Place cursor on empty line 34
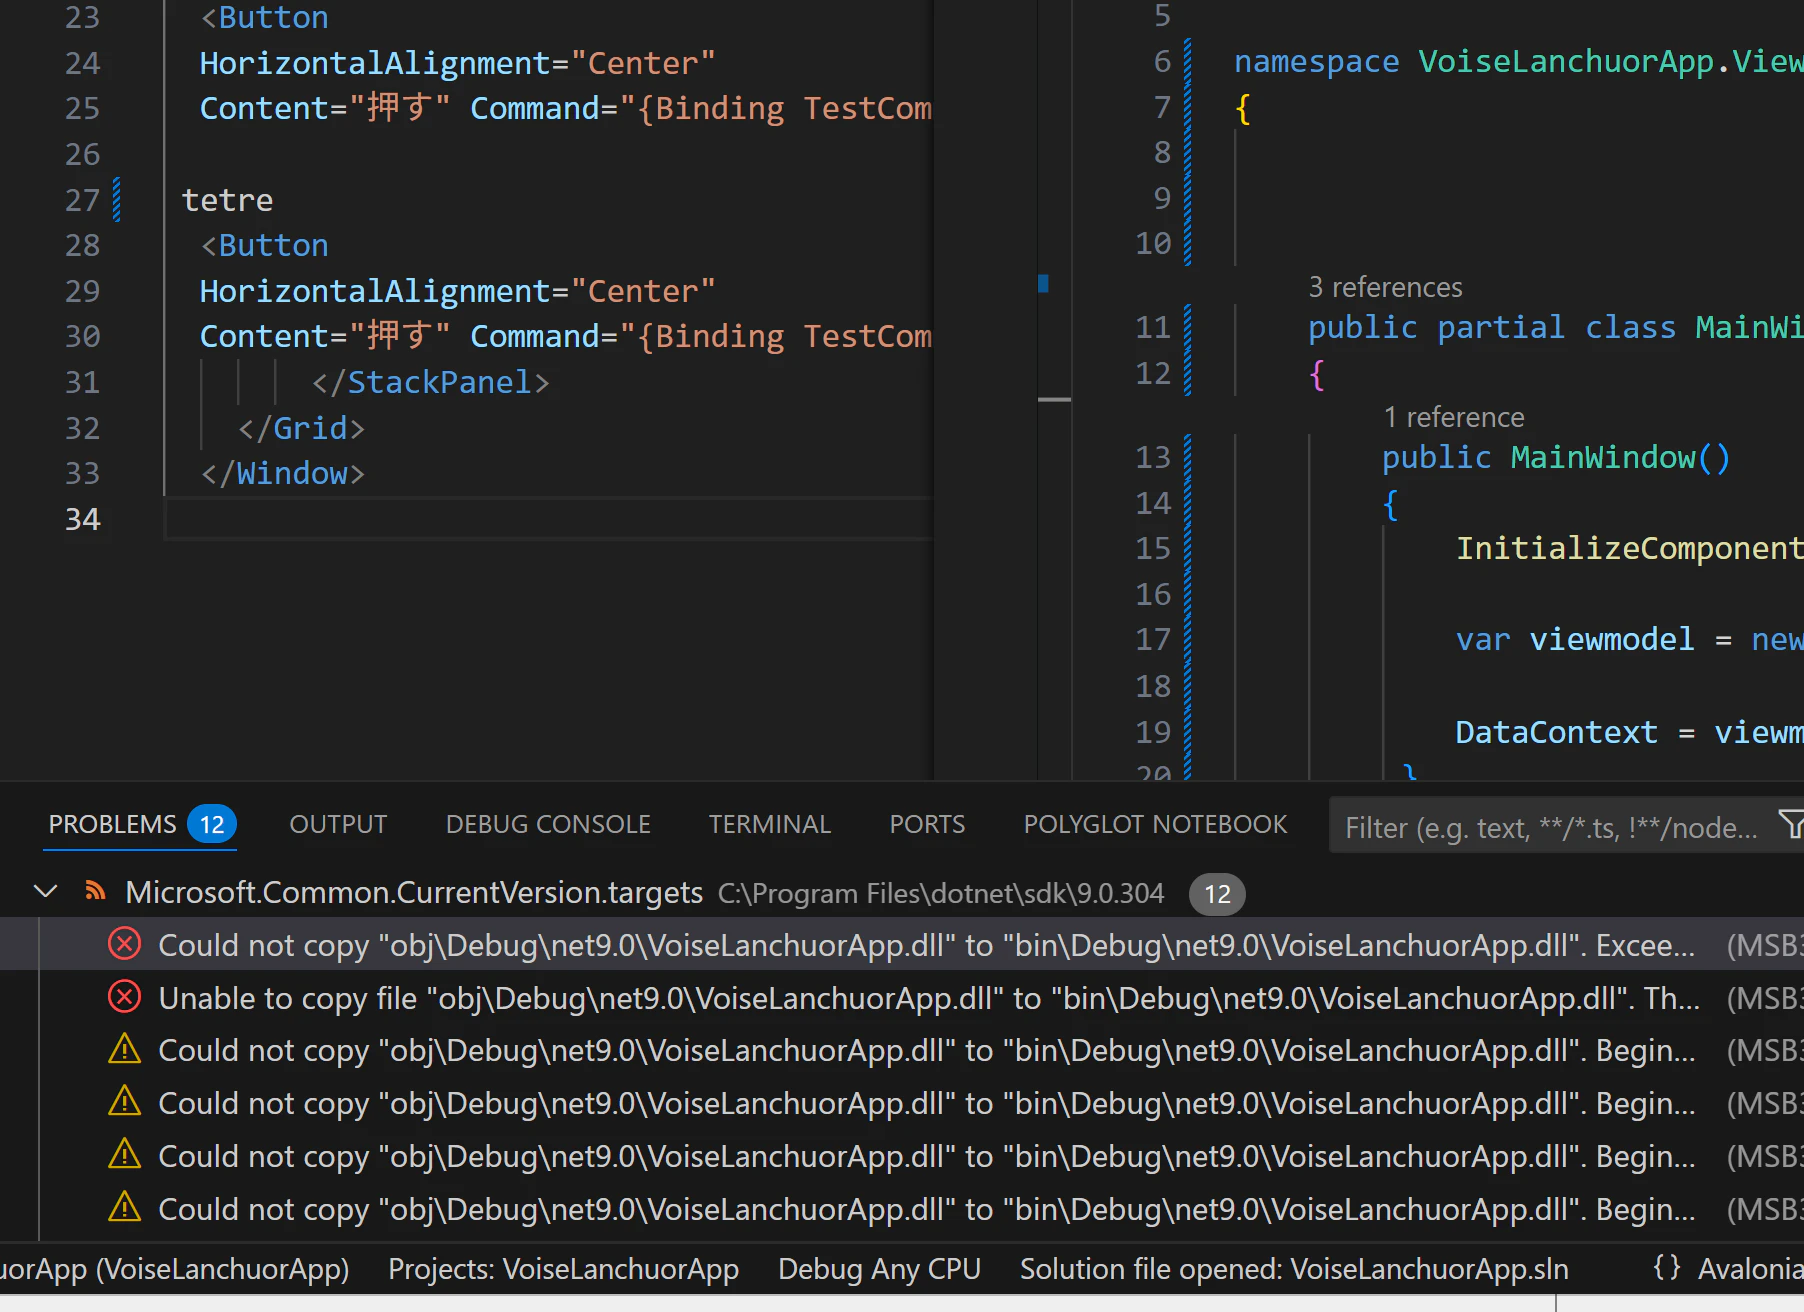Viewport: 1804px width, 1312px height. (548, 519)
